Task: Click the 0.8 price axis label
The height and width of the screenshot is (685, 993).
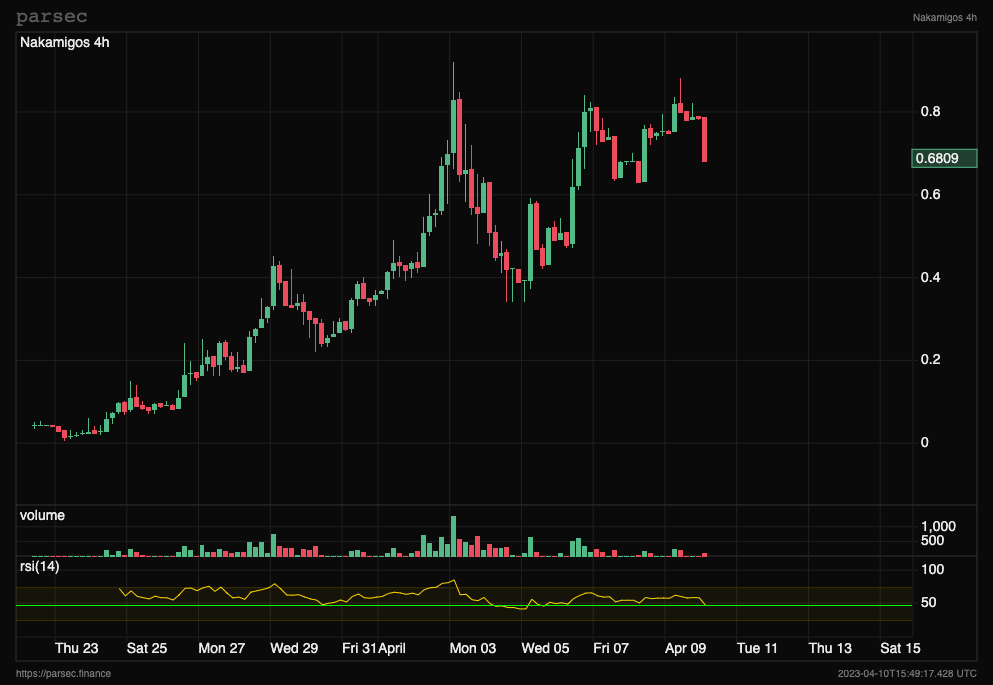Action: click(x=930, y=111)
